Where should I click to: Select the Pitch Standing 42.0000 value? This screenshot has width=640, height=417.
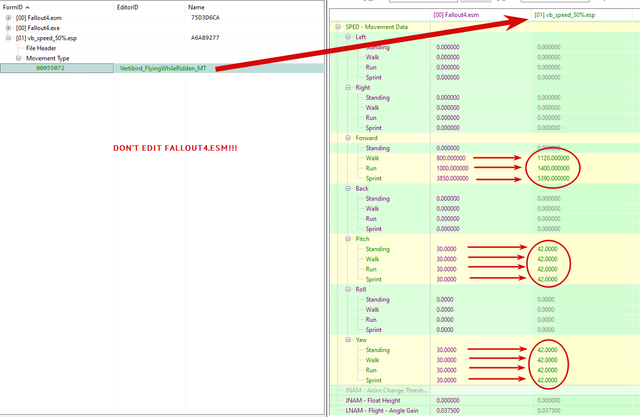point(547,249)
